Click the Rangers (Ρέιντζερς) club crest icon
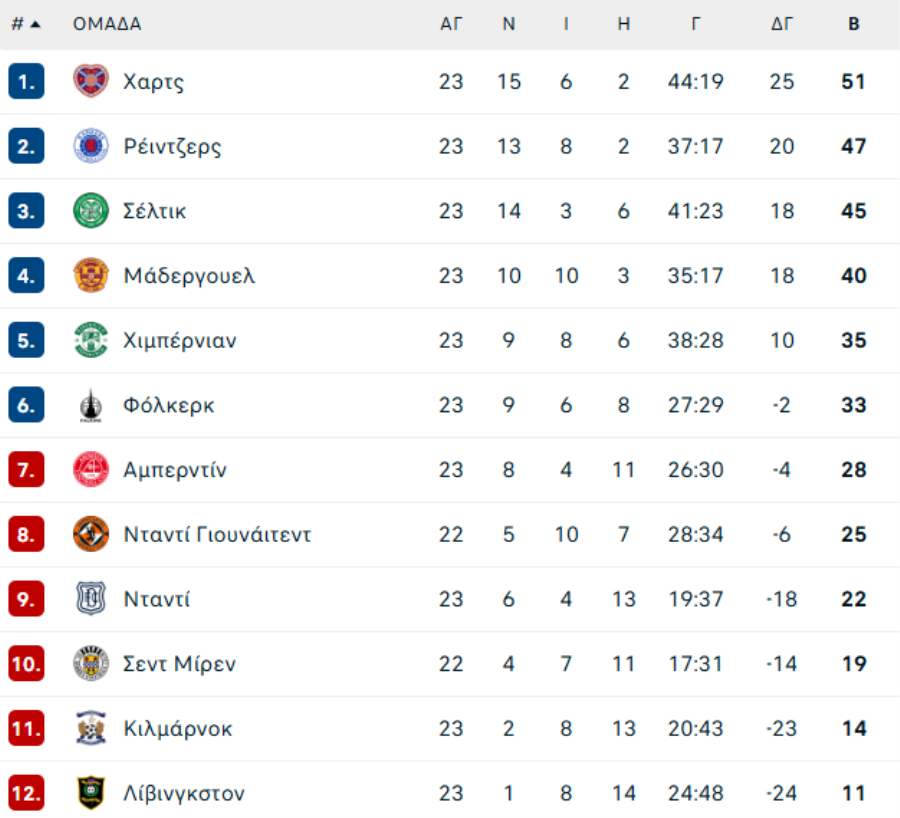Viewport: 900px width, 818px height. 91,146
